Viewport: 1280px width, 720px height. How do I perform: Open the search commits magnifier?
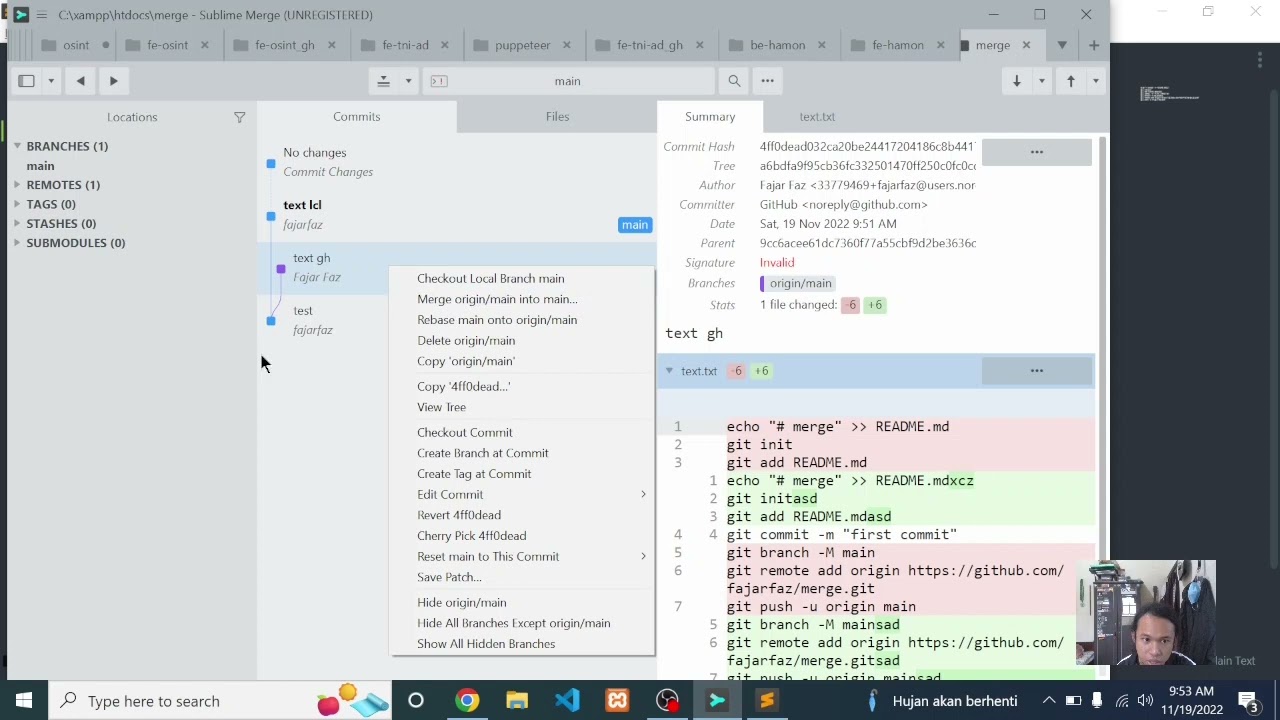[x=734, y=81]
